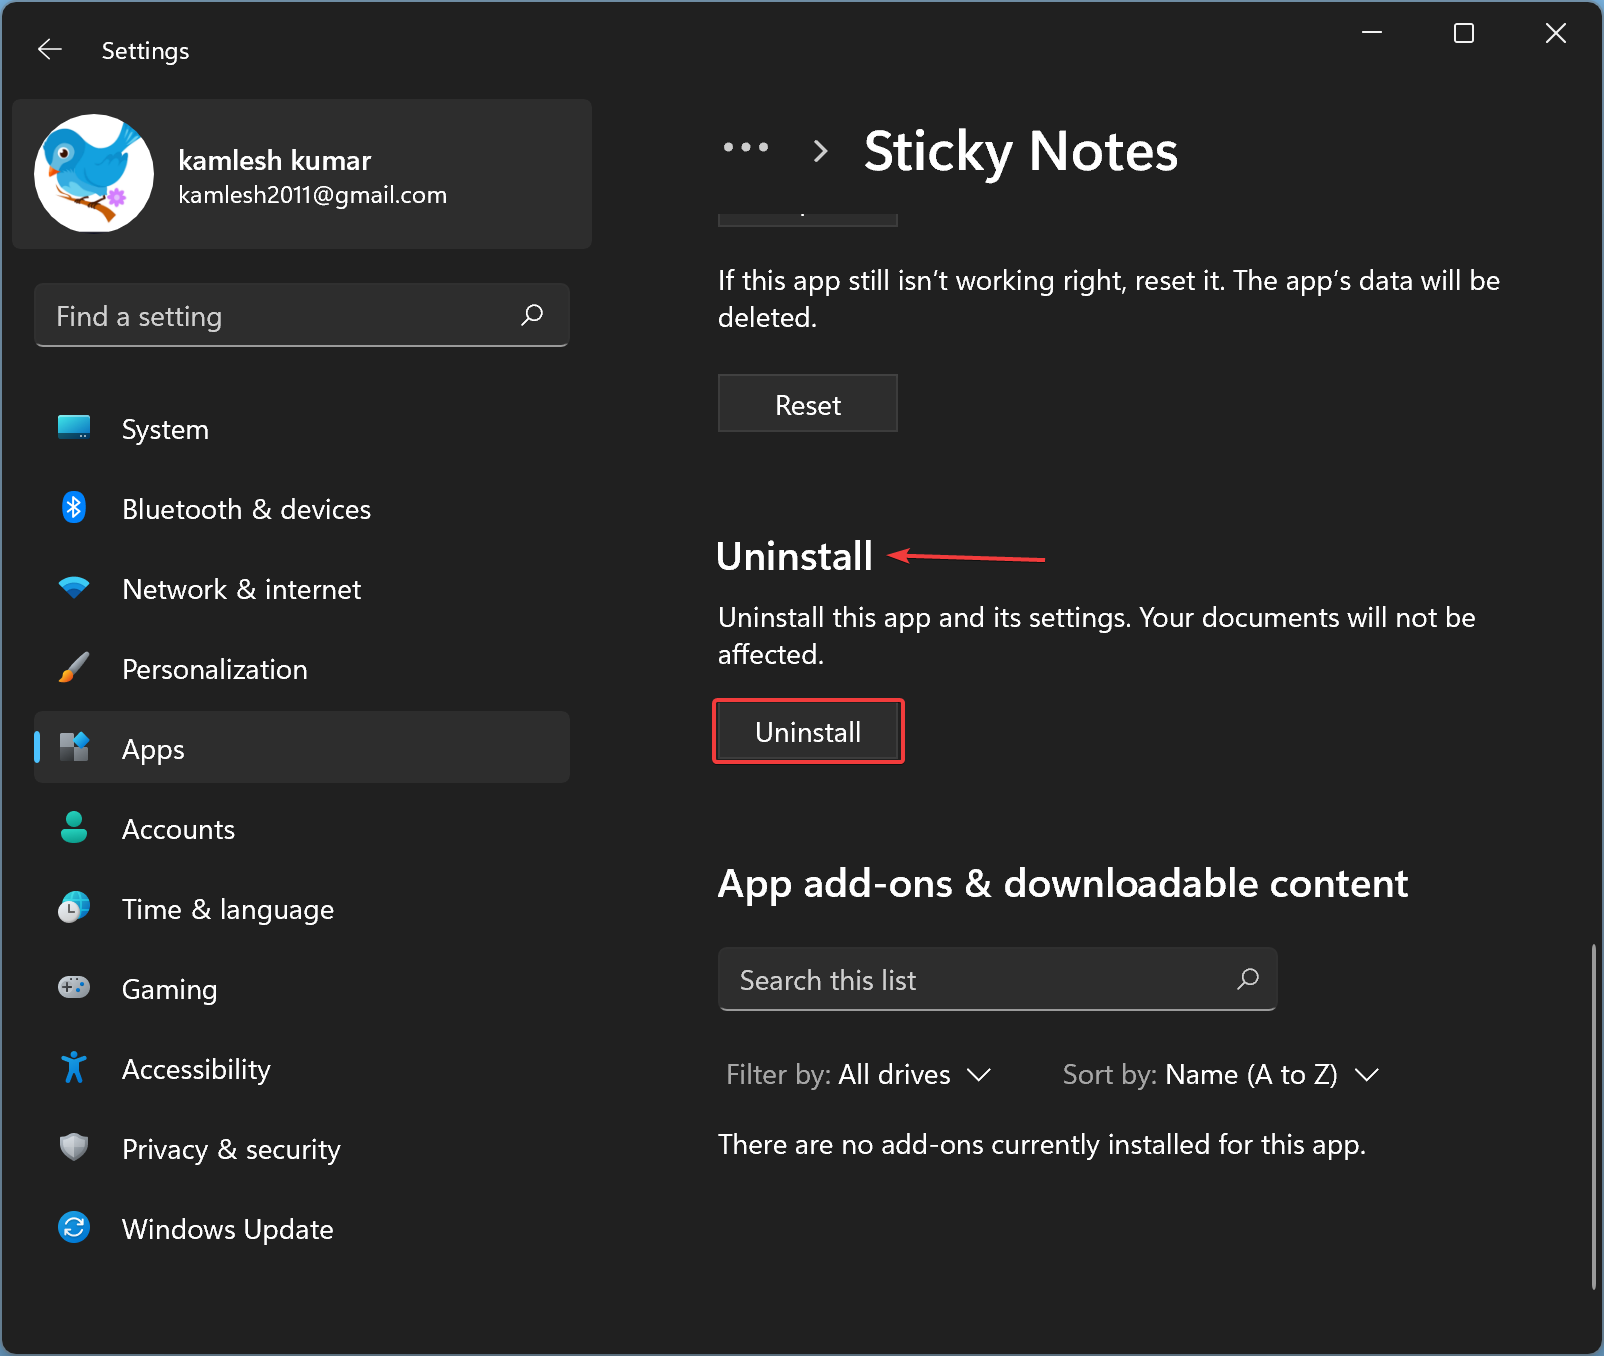The image size is (1604, 1356).
Task: Click the breadcrumb chevron separator
Action: [821, 151]
